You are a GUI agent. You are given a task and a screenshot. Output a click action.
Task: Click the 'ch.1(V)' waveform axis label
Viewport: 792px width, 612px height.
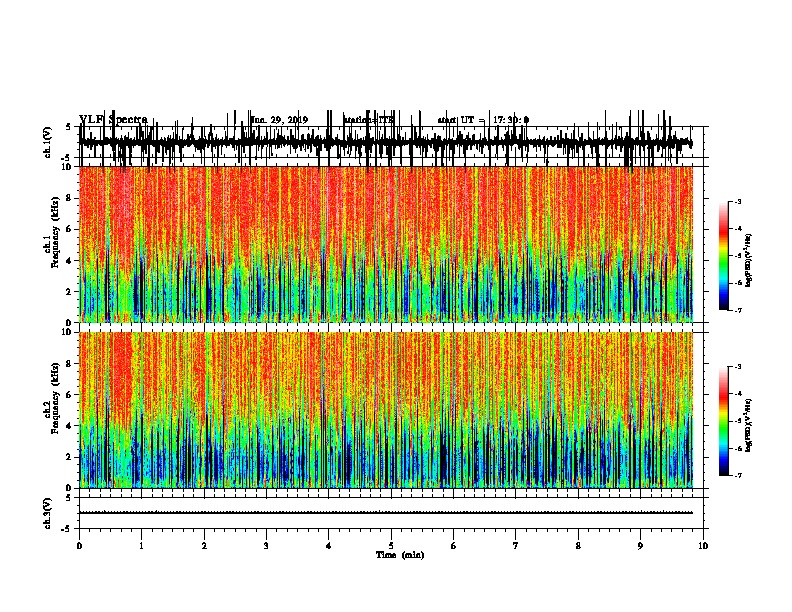point(47,142)
